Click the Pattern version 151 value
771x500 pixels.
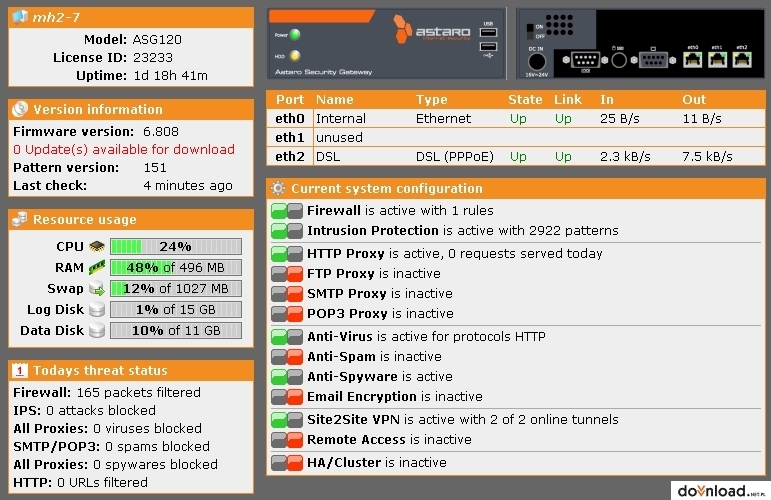pyautogui.click(x=155, y=168)
